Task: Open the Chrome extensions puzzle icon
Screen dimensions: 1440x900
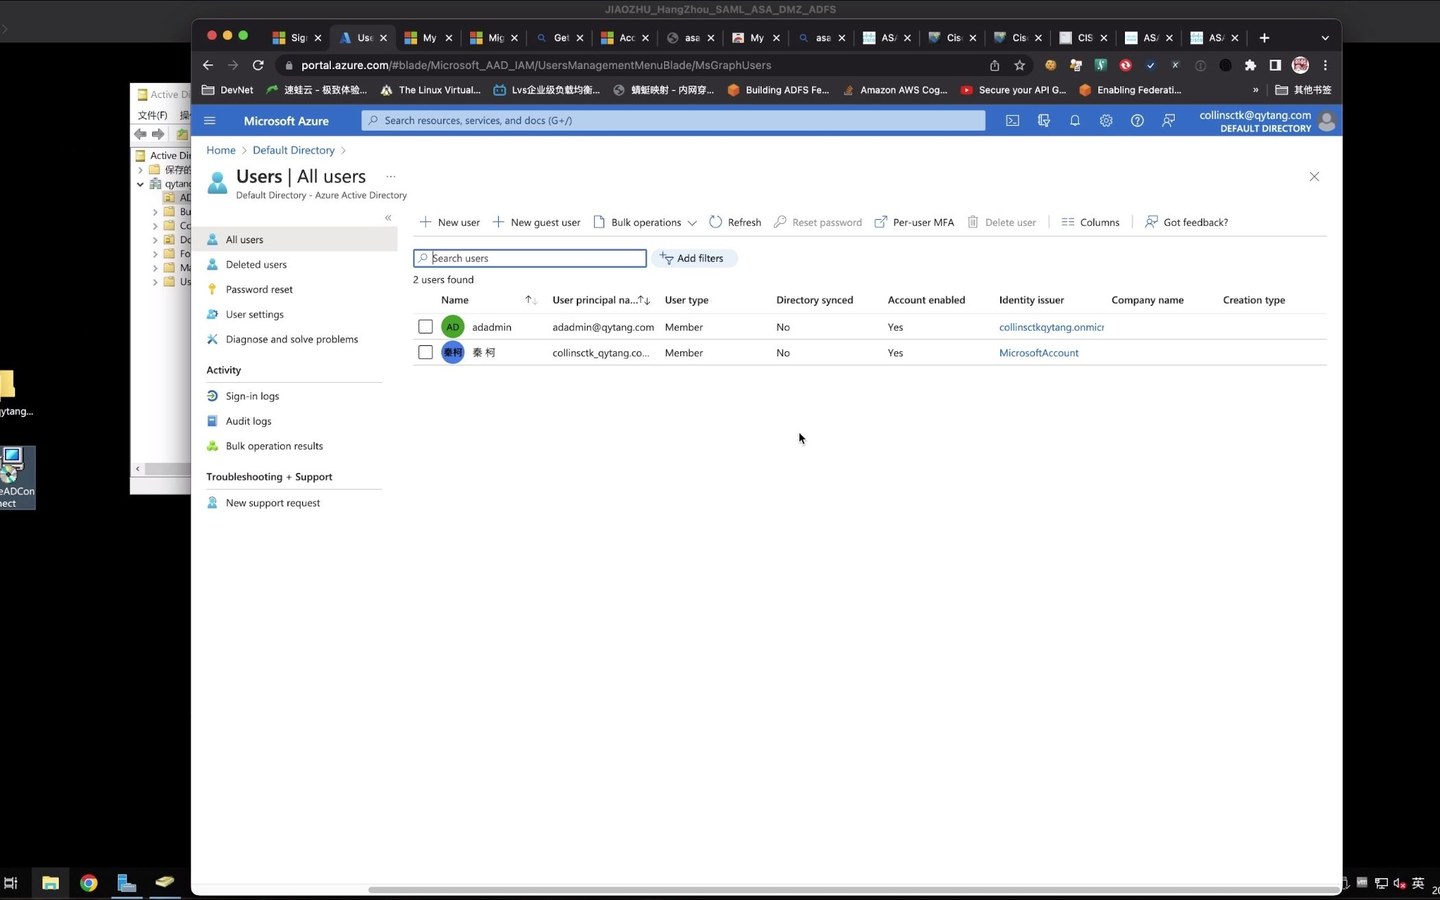Action: pos(1250,65)
